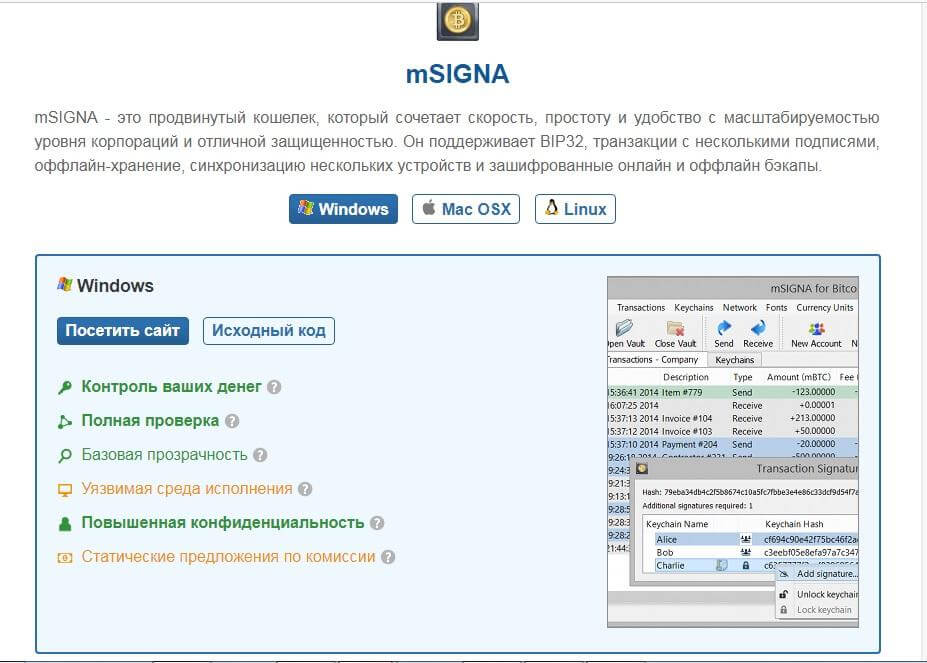
Task: Select the Linux penguin icon
Action: click(x=551, y=208)
